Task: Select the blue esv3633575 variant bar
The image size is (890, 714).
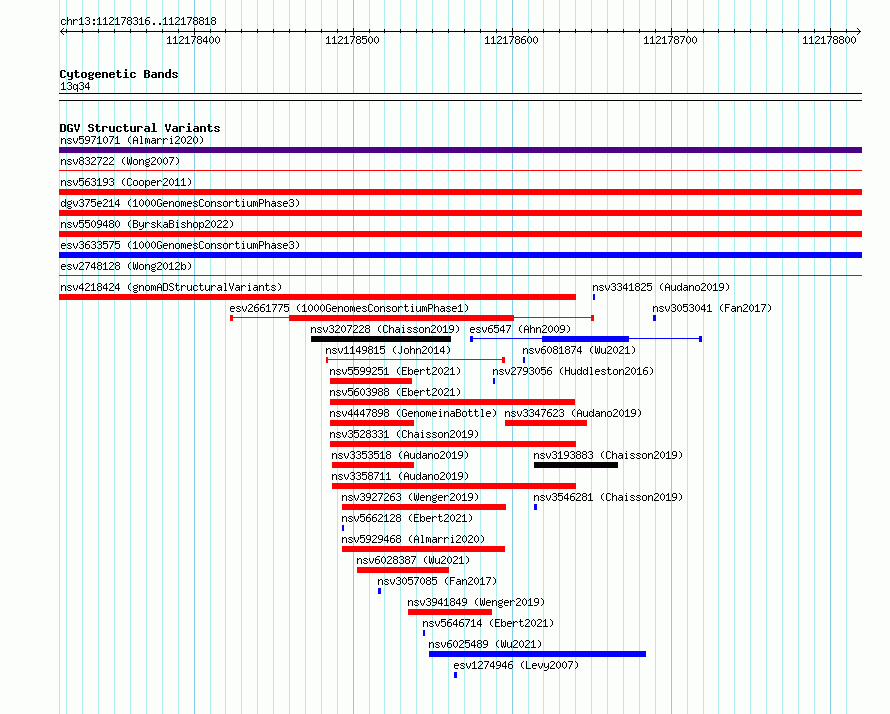Action: pyautogui.click(x=460, y=255)
